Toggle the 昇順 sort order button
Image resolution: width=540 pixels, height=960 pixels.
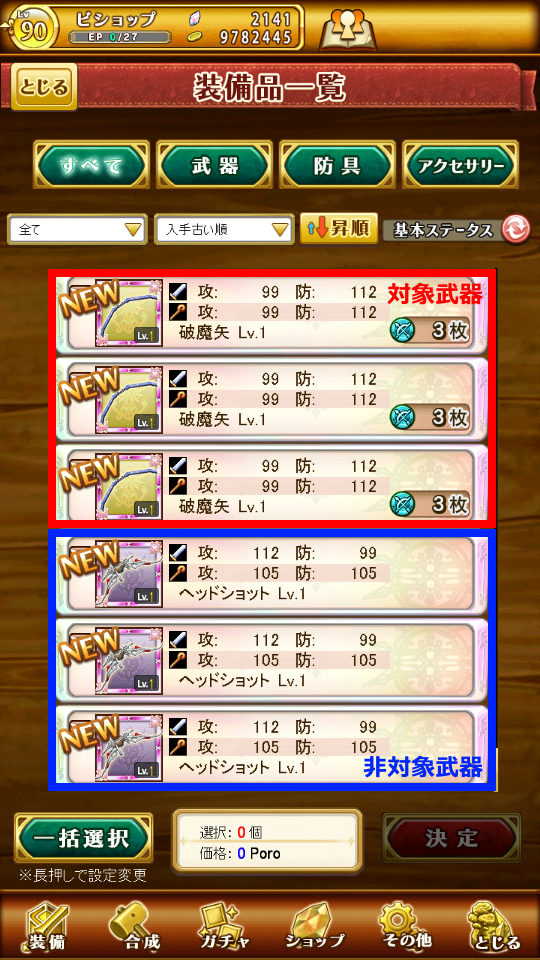[339, 228]
